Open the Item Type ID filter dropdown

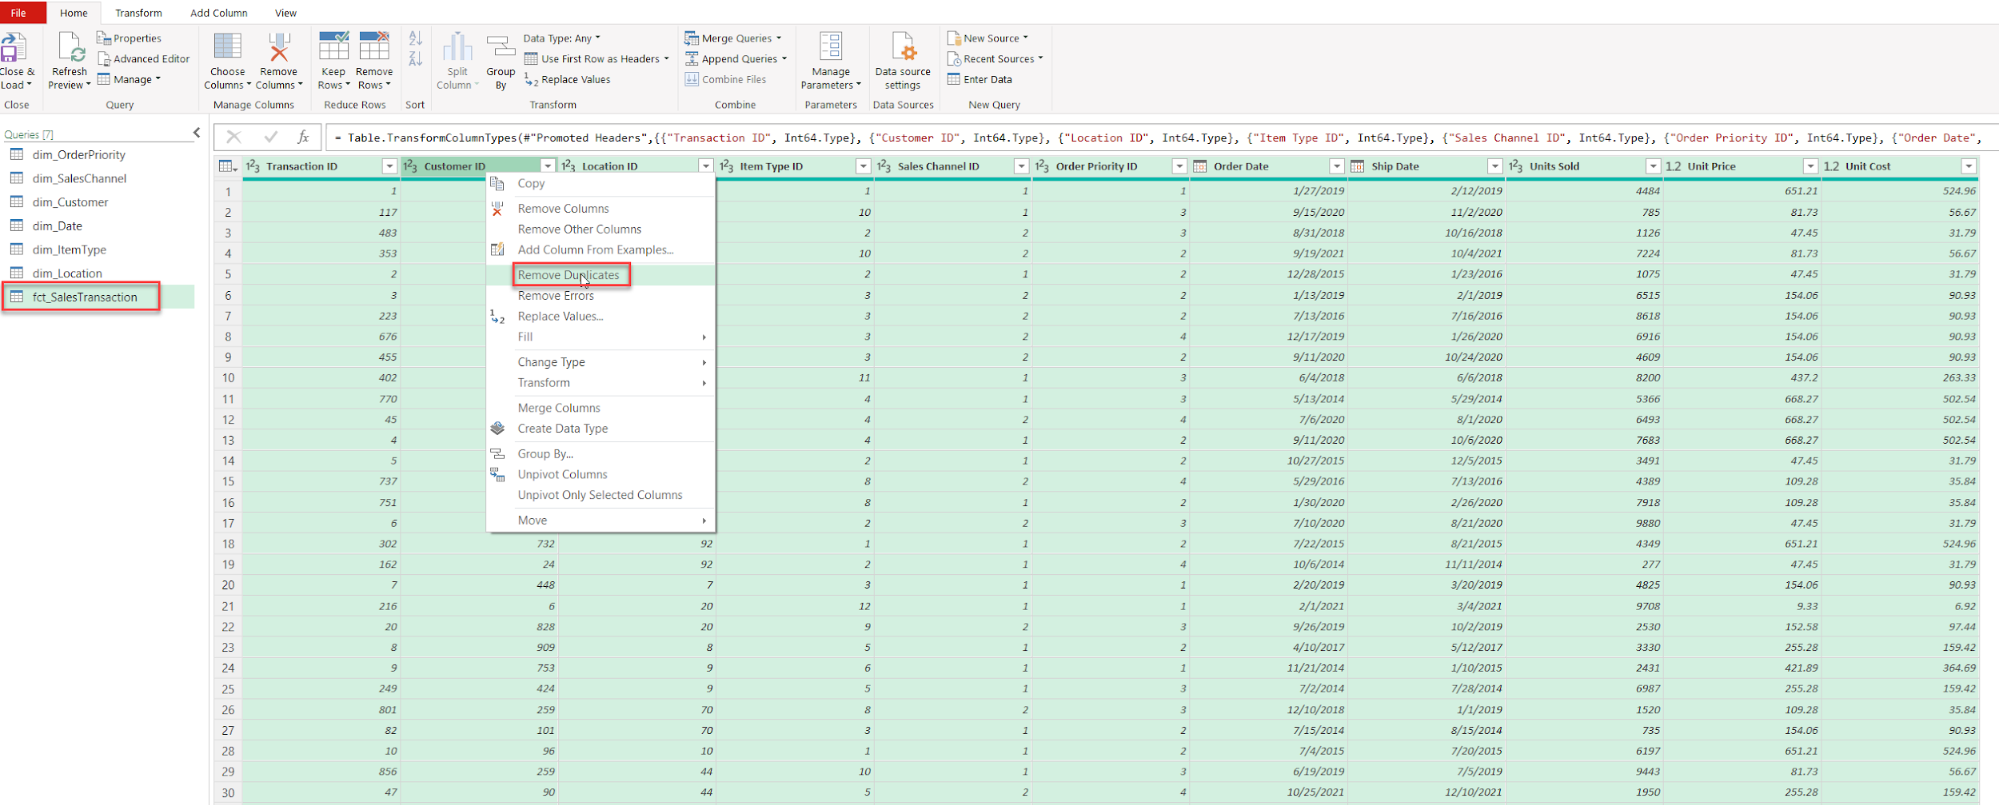[863, 166]
